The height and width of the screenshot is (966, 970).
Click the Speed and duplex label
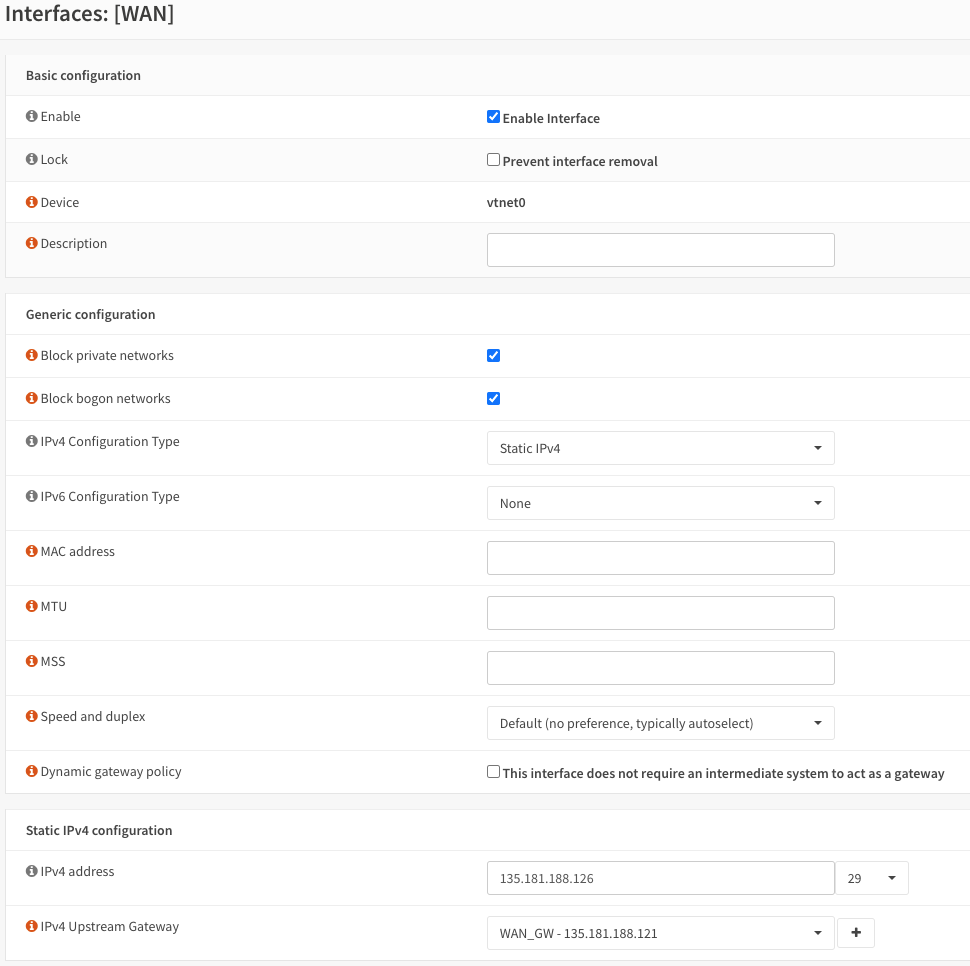tap(93, 716)
